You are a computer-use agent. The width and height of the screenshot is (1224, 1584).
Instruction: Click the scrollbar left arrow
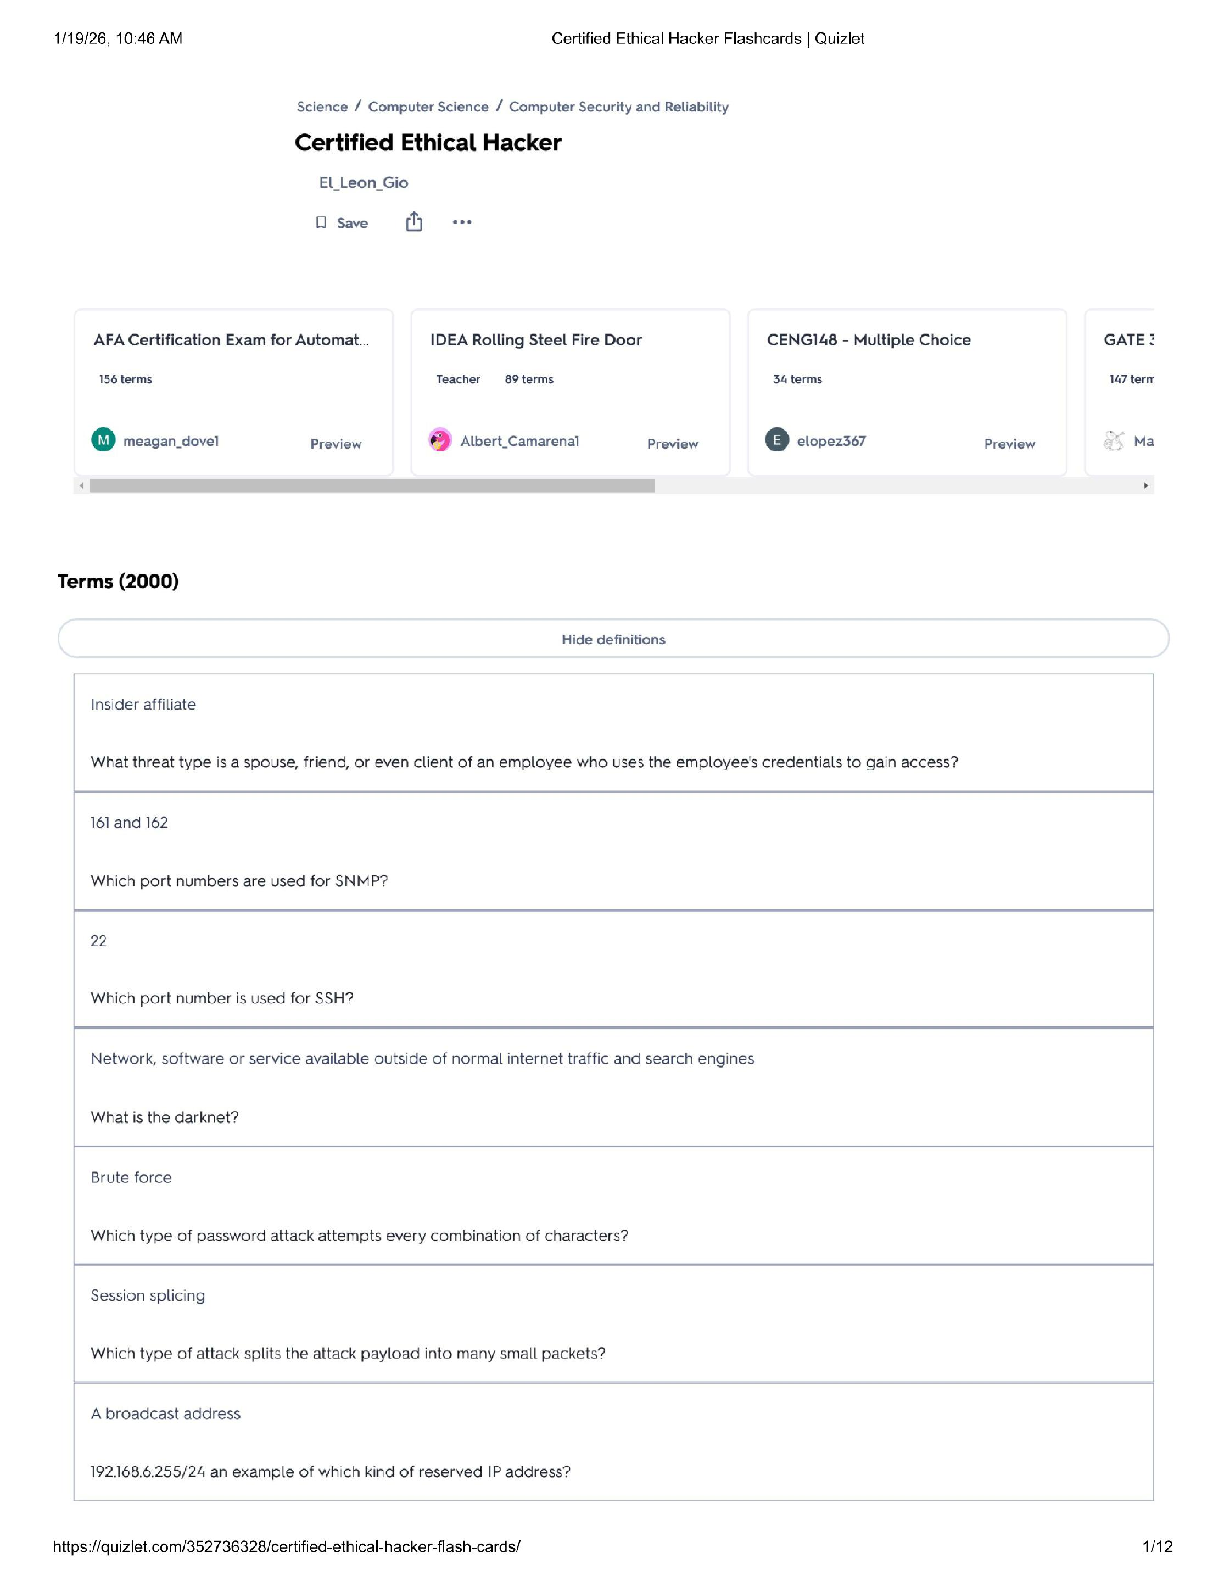tap(81, 486)
